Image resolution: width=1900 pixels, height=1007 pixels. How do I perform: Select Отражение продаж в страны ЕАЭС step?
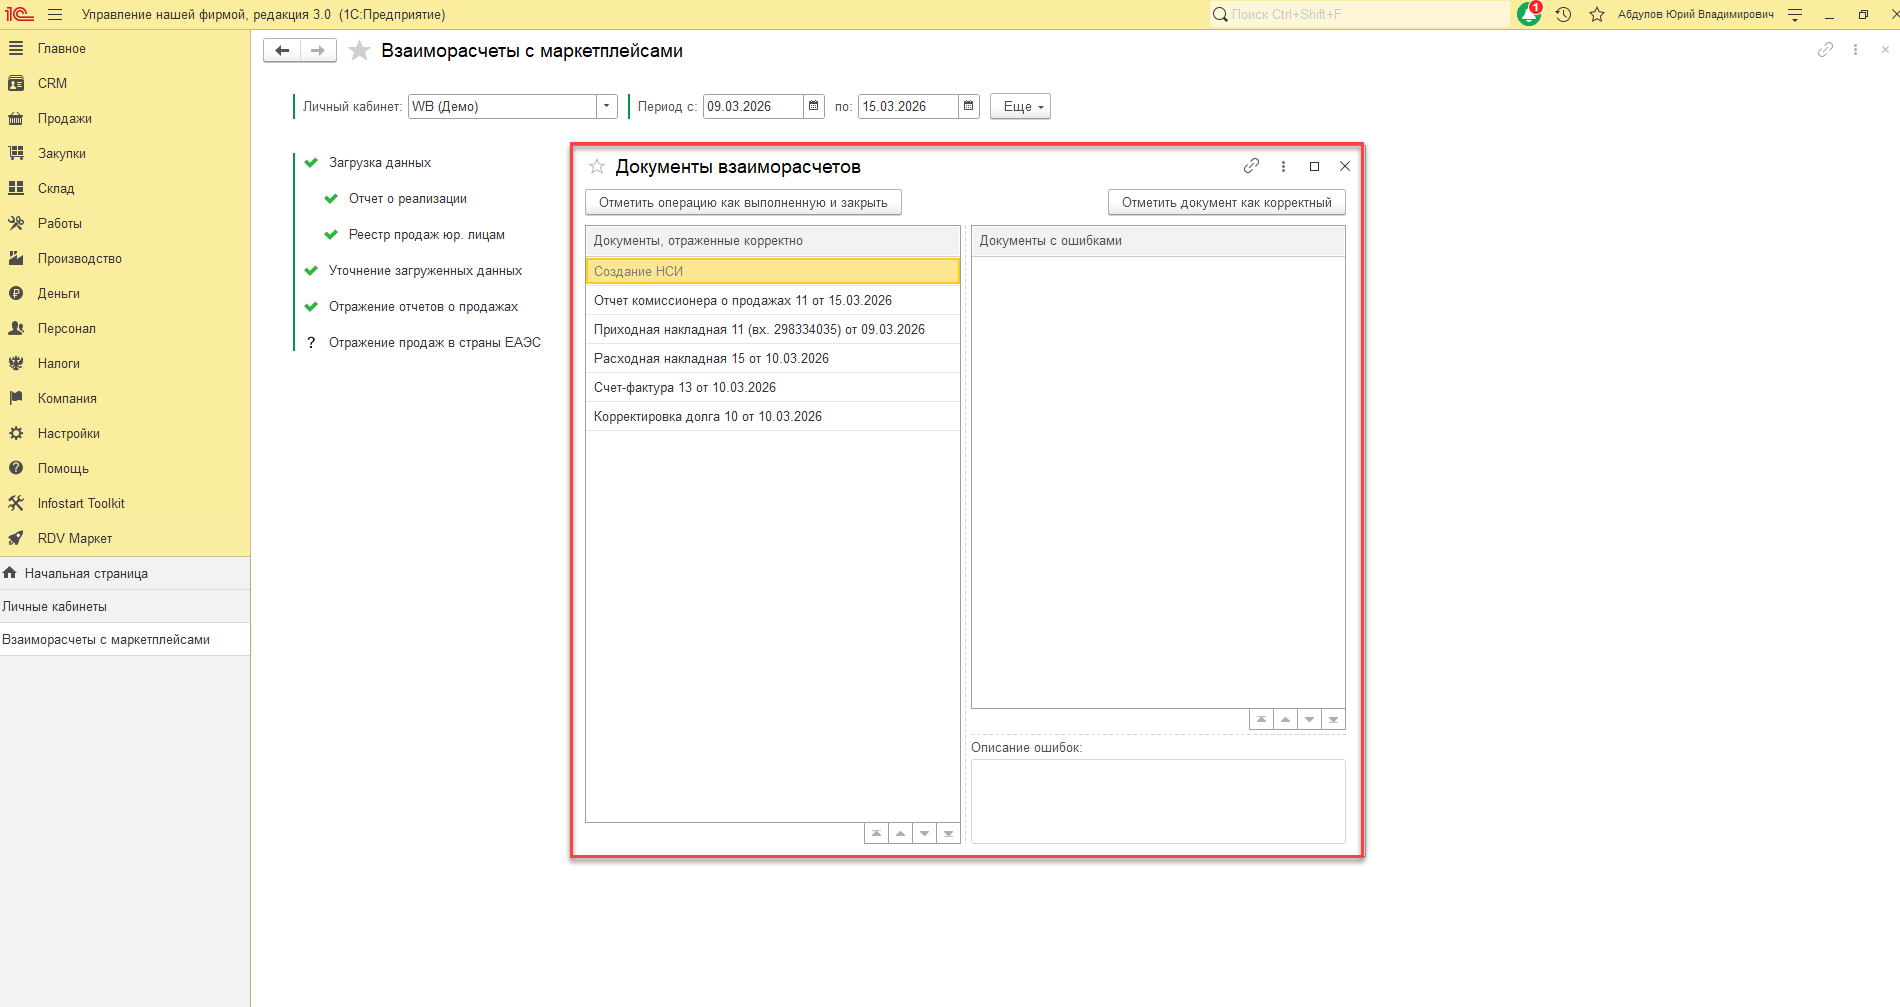(434, 342)
